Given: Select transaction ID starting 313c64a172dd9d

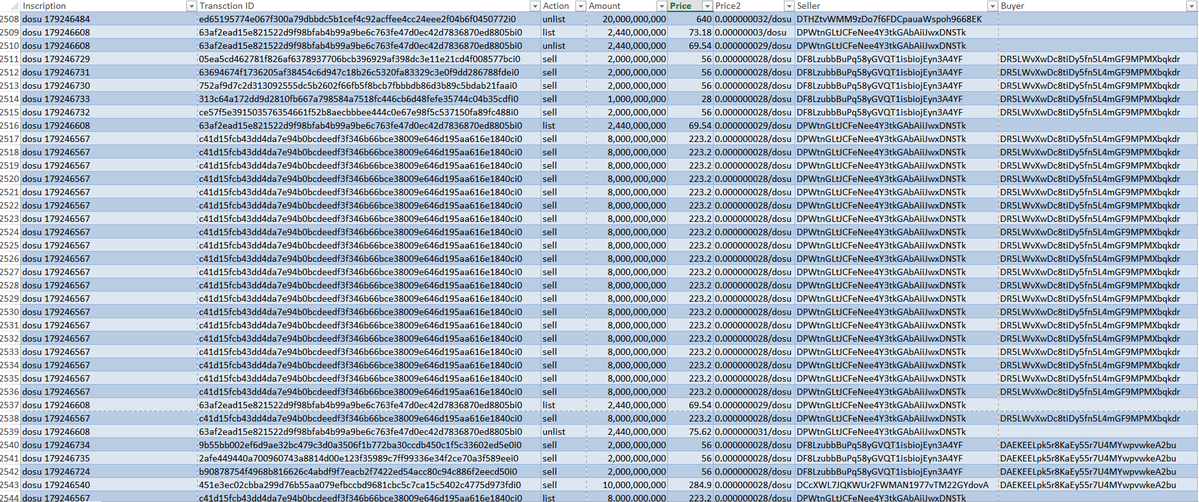Looking at the screenshot, I should click(x=368, y=99).
